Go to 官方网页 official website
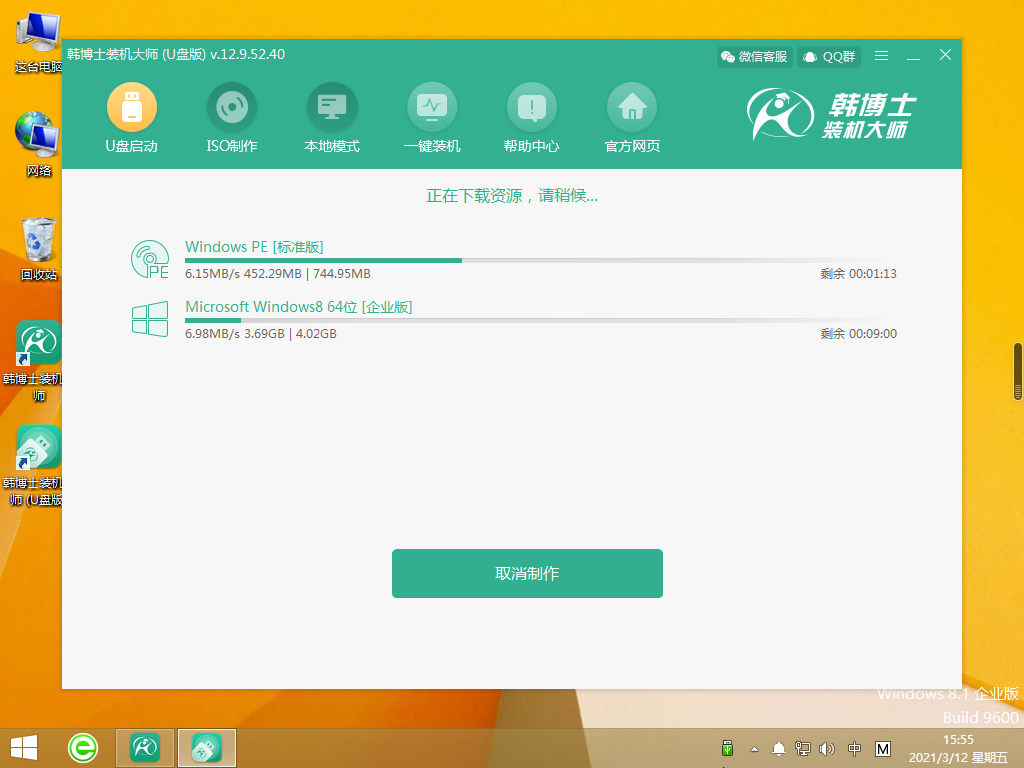The image size is (1024, 768). point(632,106)
